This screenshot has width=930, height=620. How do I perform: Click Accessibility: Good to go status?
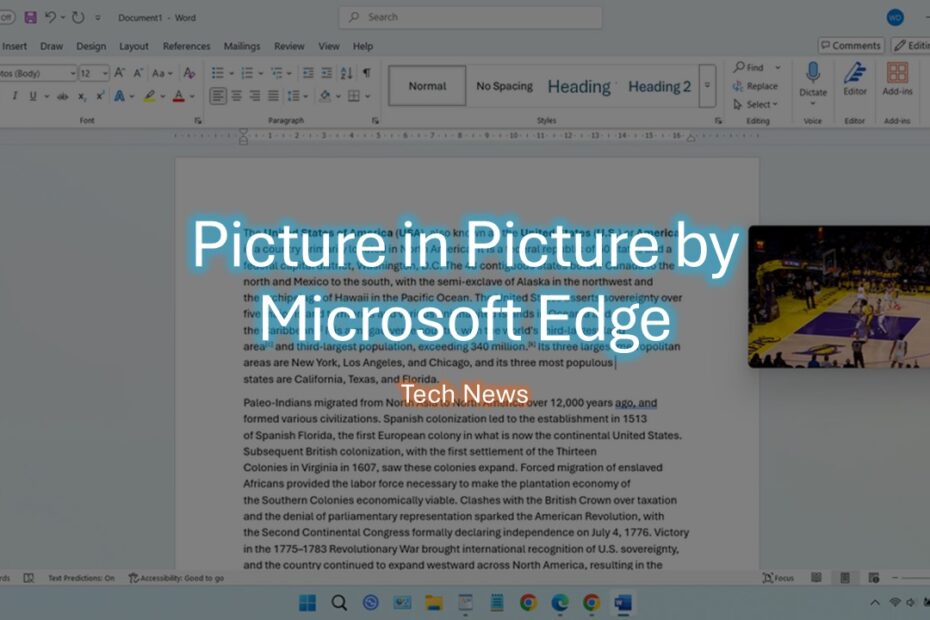point(176,578)
